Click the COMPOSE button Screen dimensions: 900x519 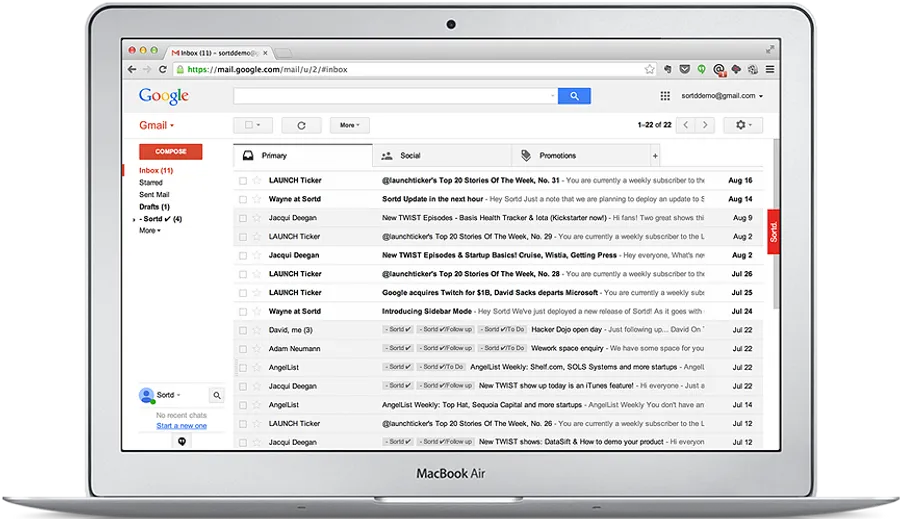170,152
